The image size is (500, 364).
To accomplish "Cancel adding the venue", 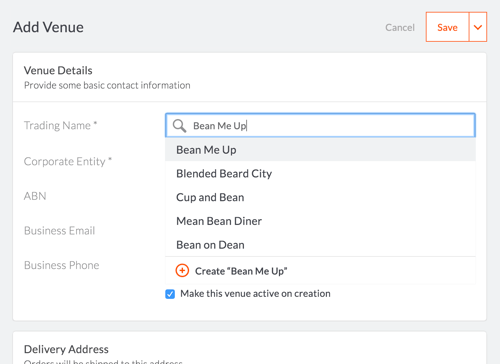I will coord(400,27).
